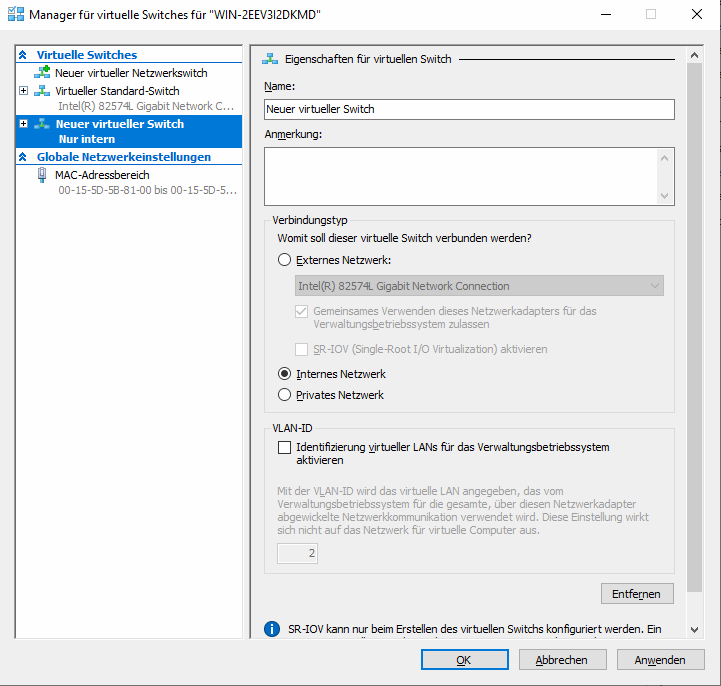Click the Intel(R) 82574L adapter subtitle in tree
The height and width of the screenshot is (686, 721).
pos(146,106)
